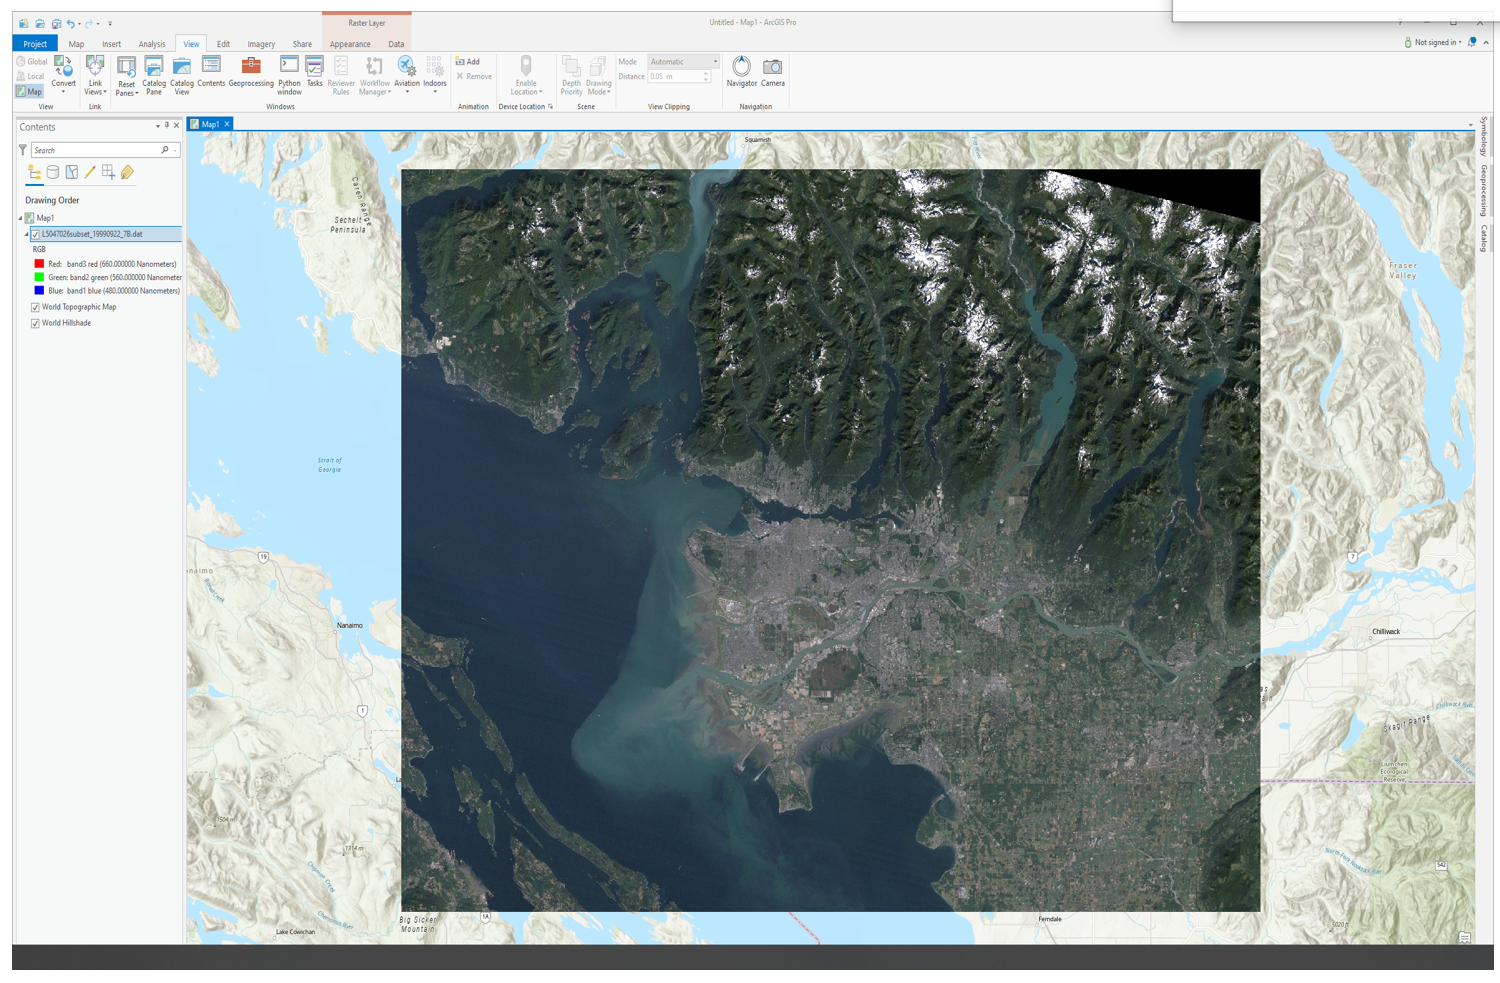
Task: Click the red band3 color swatch
Action: click(39, 264)
